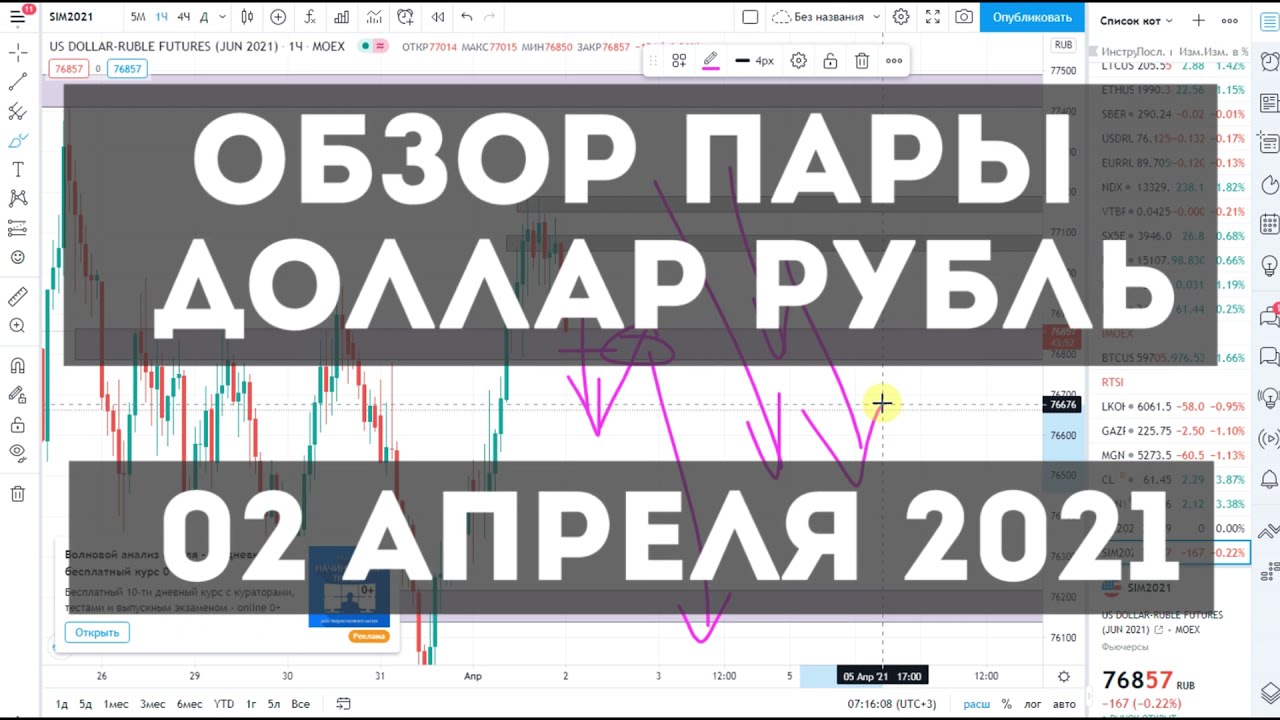Select the Д daily timeframe
The height and width of the screenshot is (720, 1280).
point(204,17)
